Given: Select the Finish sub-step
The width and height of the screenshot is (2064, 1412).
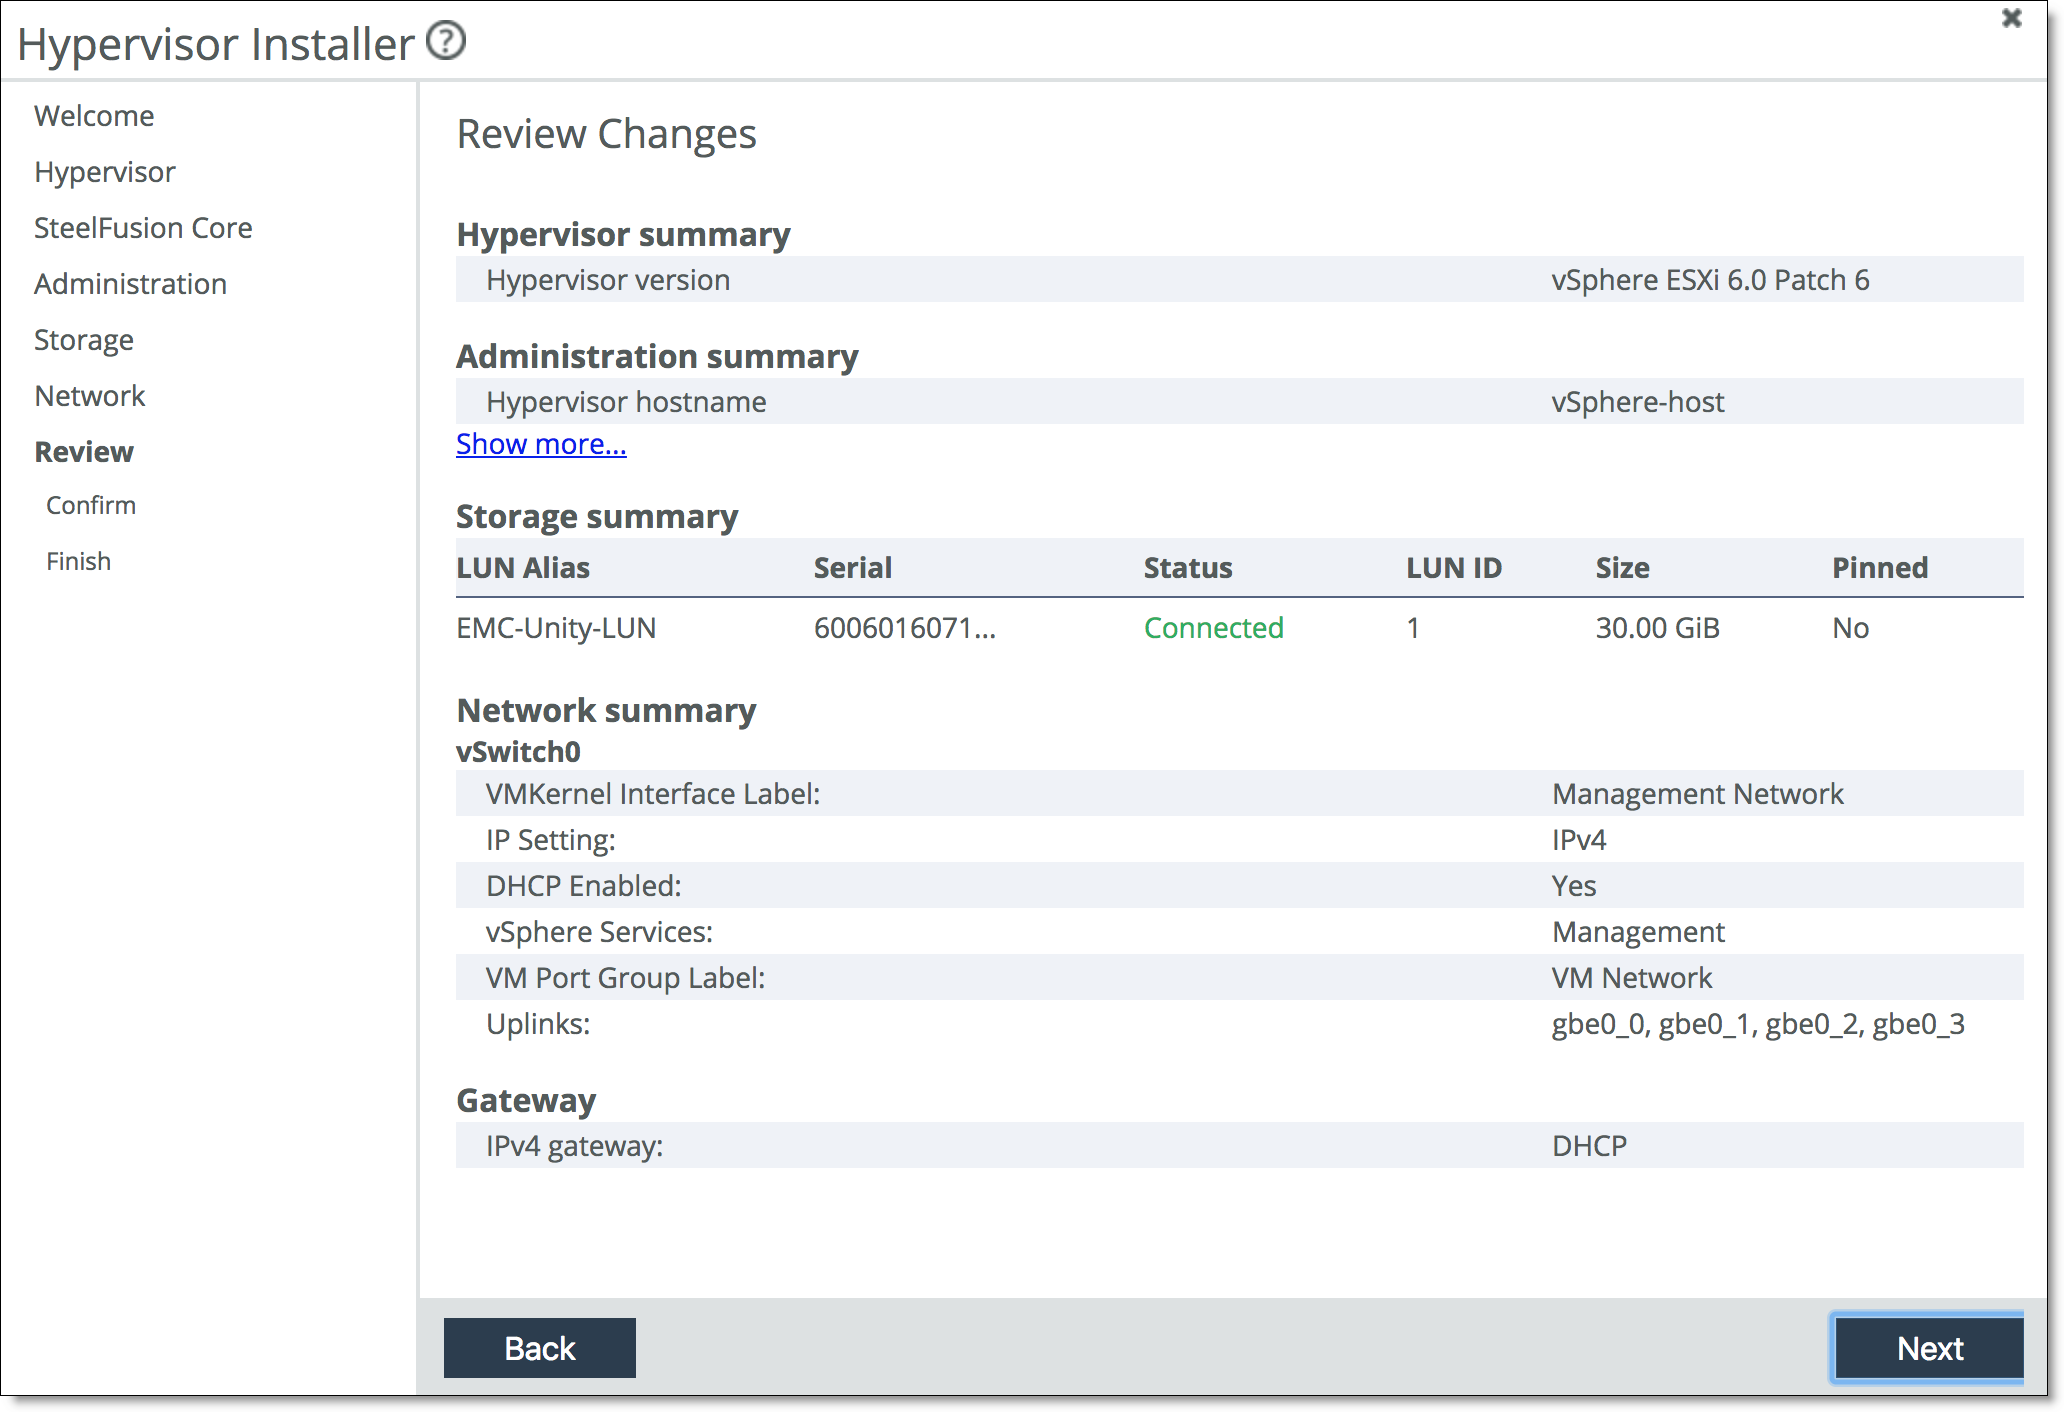Looking at the screenshot, I should 79,560.
